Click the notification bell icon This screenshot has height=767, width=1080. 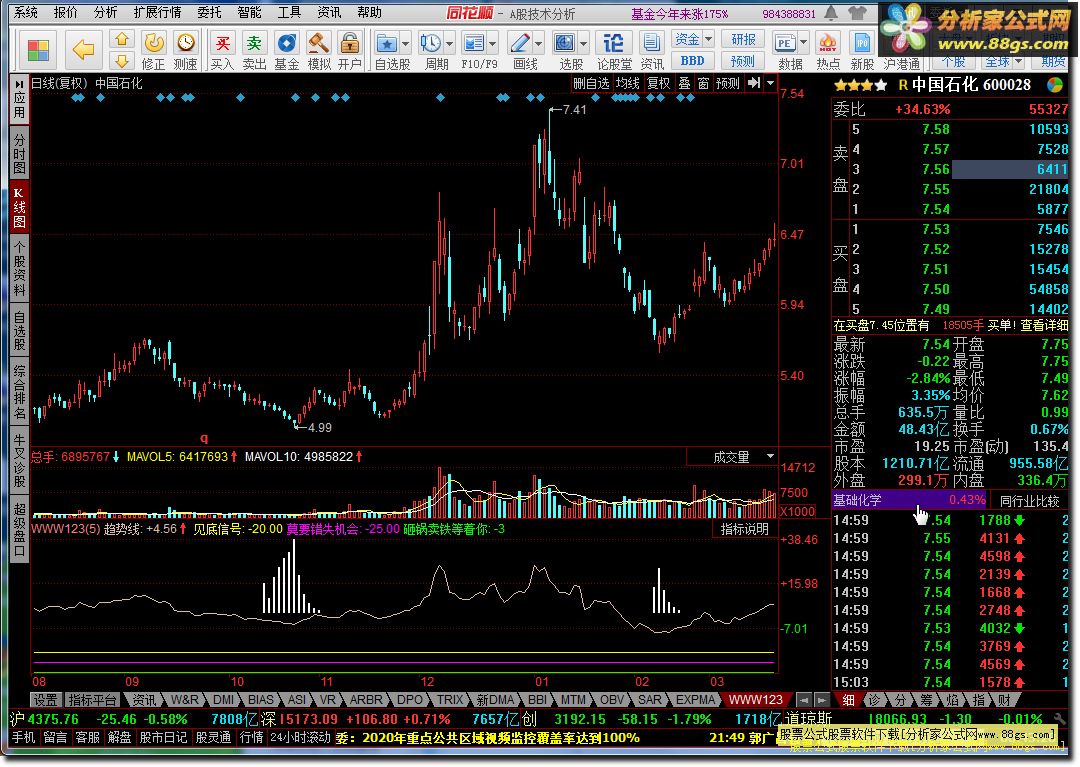[x=831, y=12]
